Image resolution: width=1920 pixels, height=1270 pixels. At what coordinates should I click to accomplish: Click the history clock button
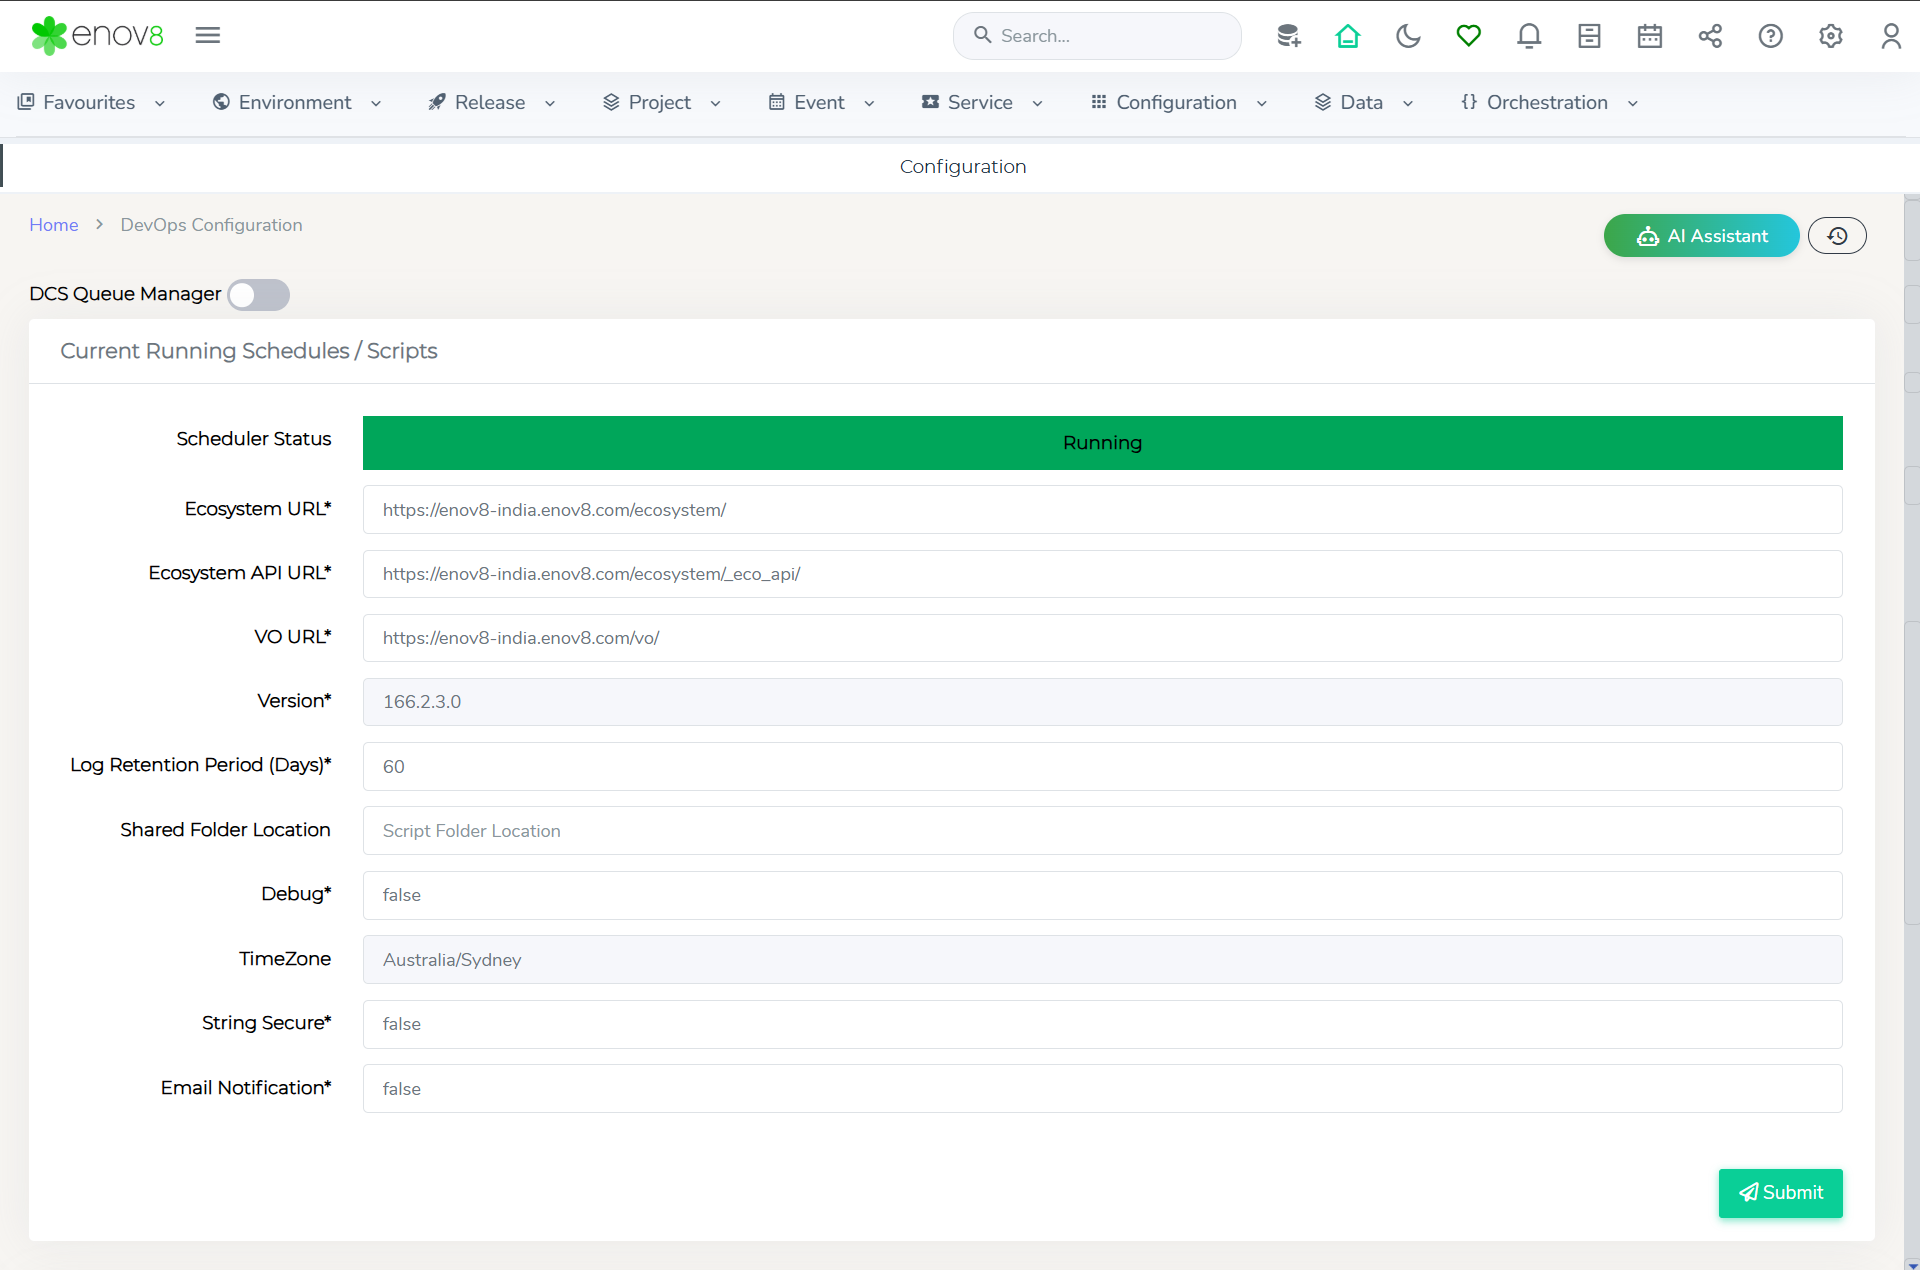coord(1837,236)
